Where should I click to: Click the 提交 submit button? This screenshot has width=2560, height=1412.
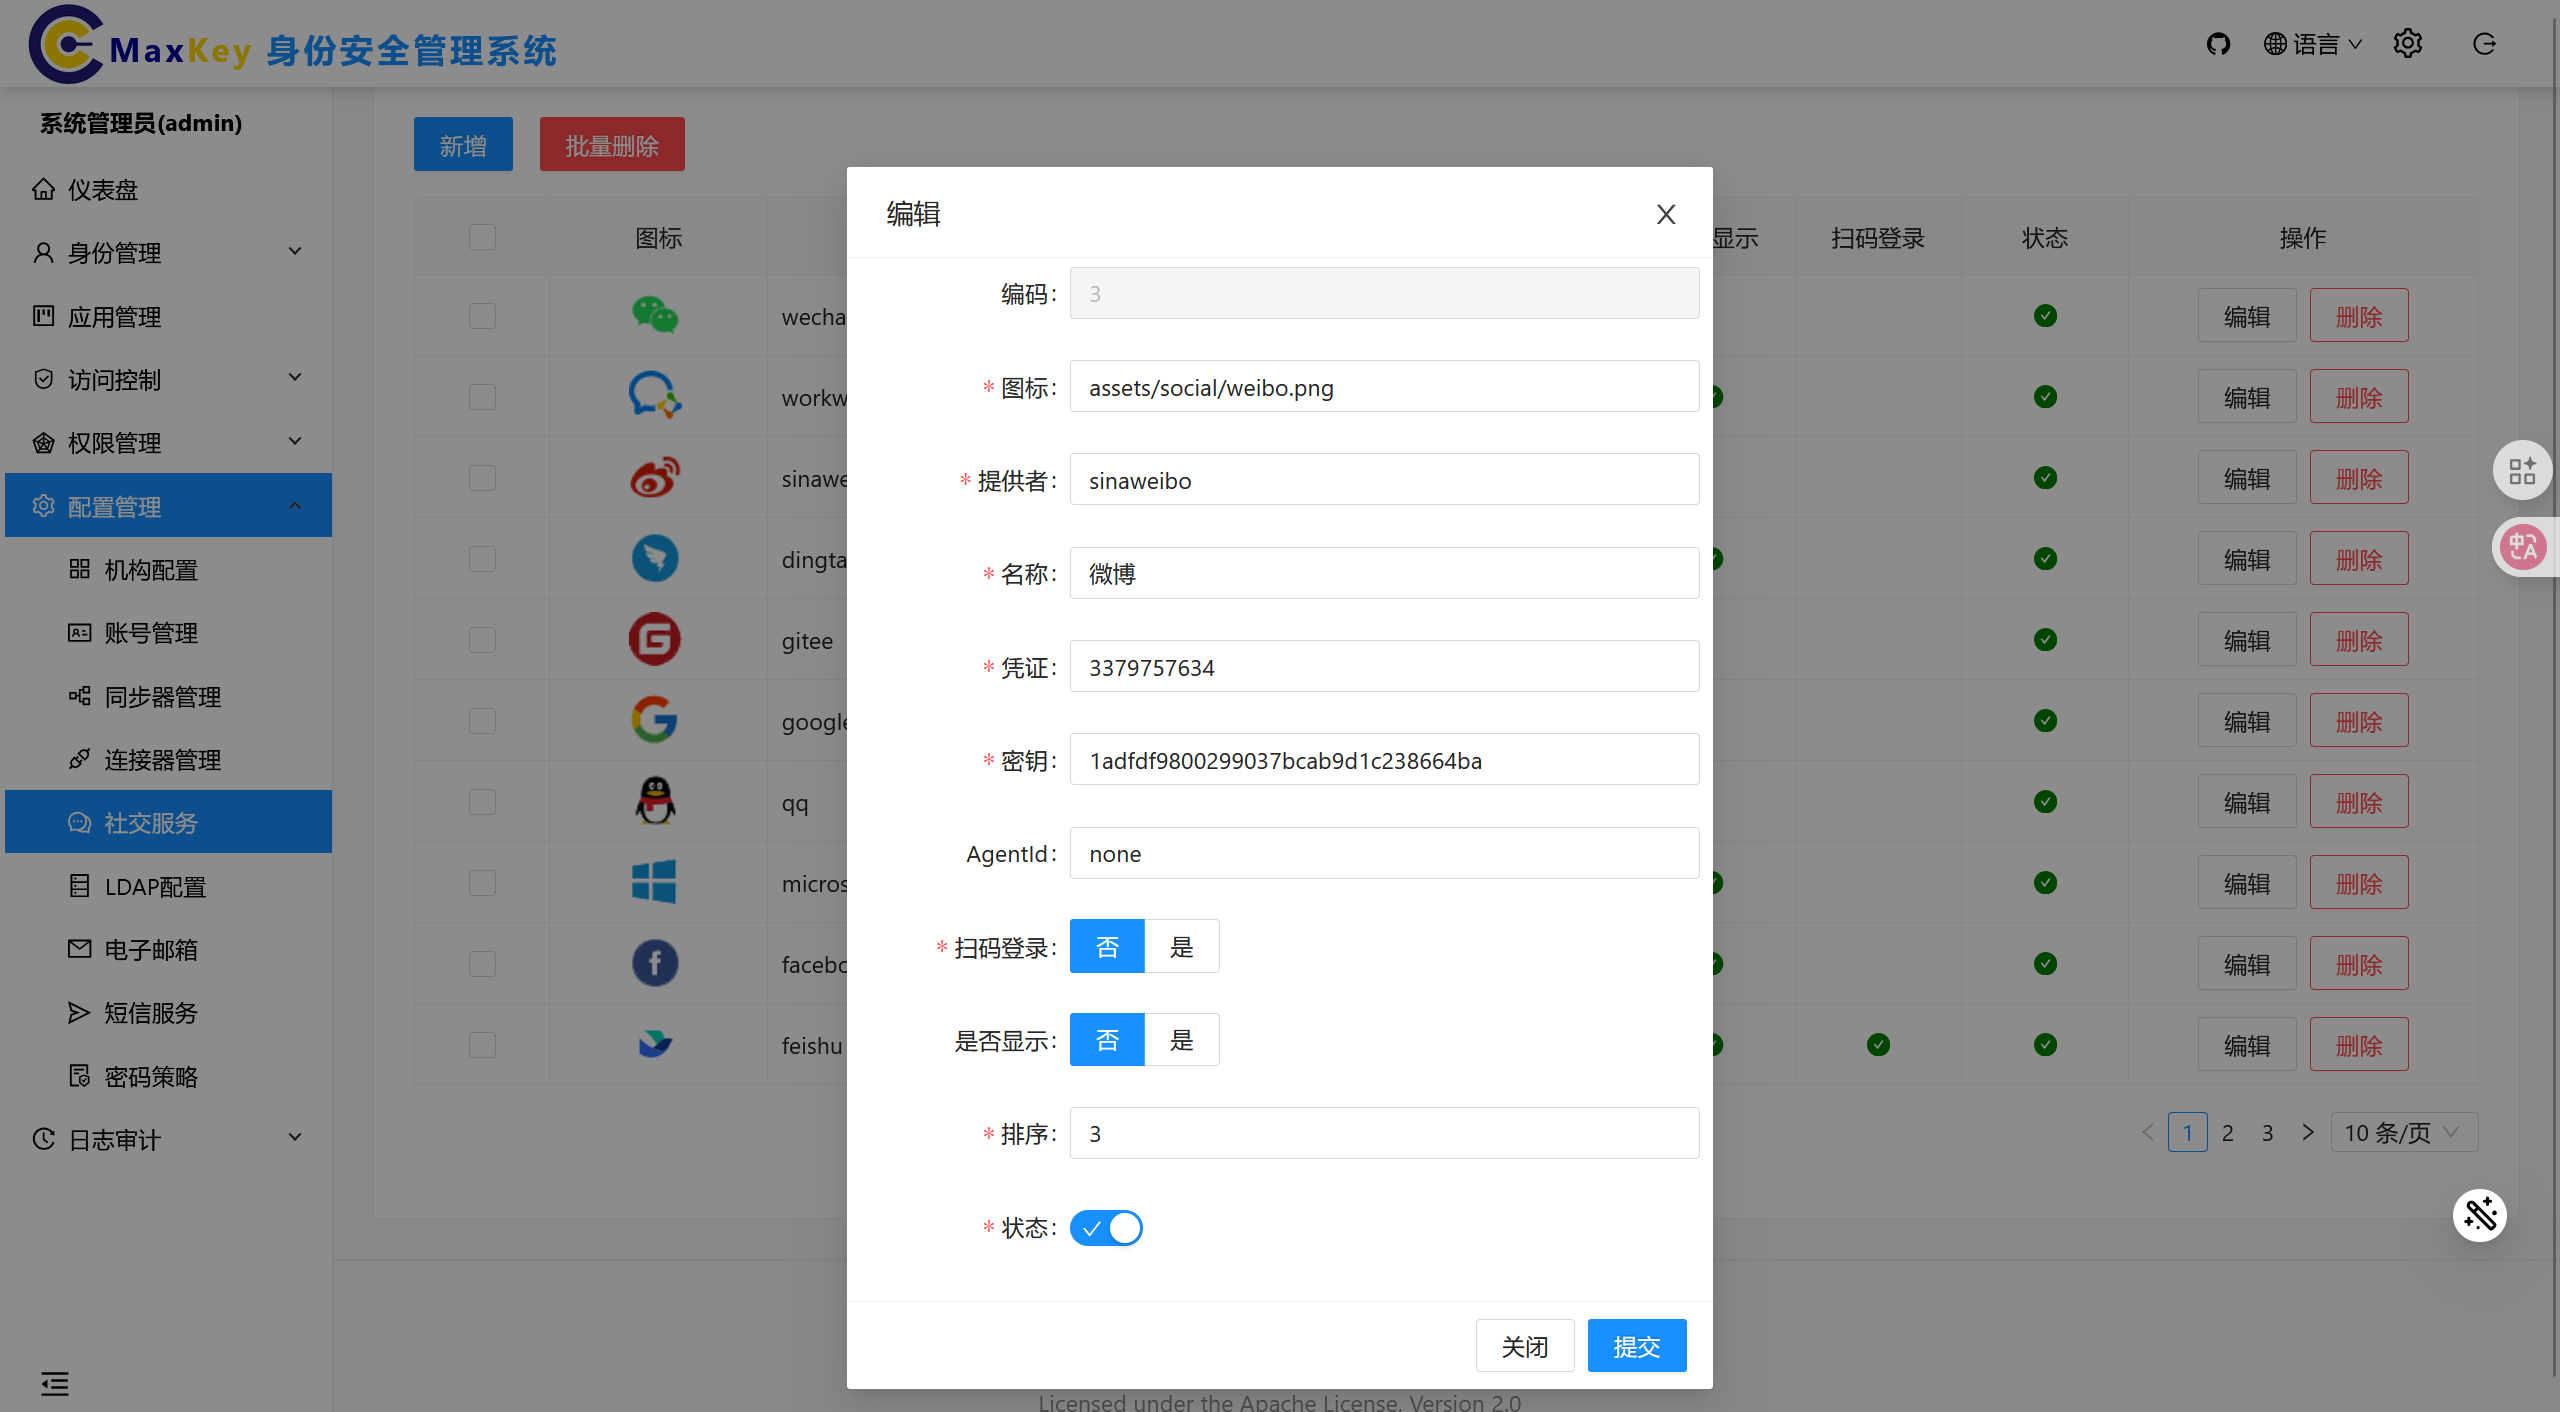[1636, 1346]
